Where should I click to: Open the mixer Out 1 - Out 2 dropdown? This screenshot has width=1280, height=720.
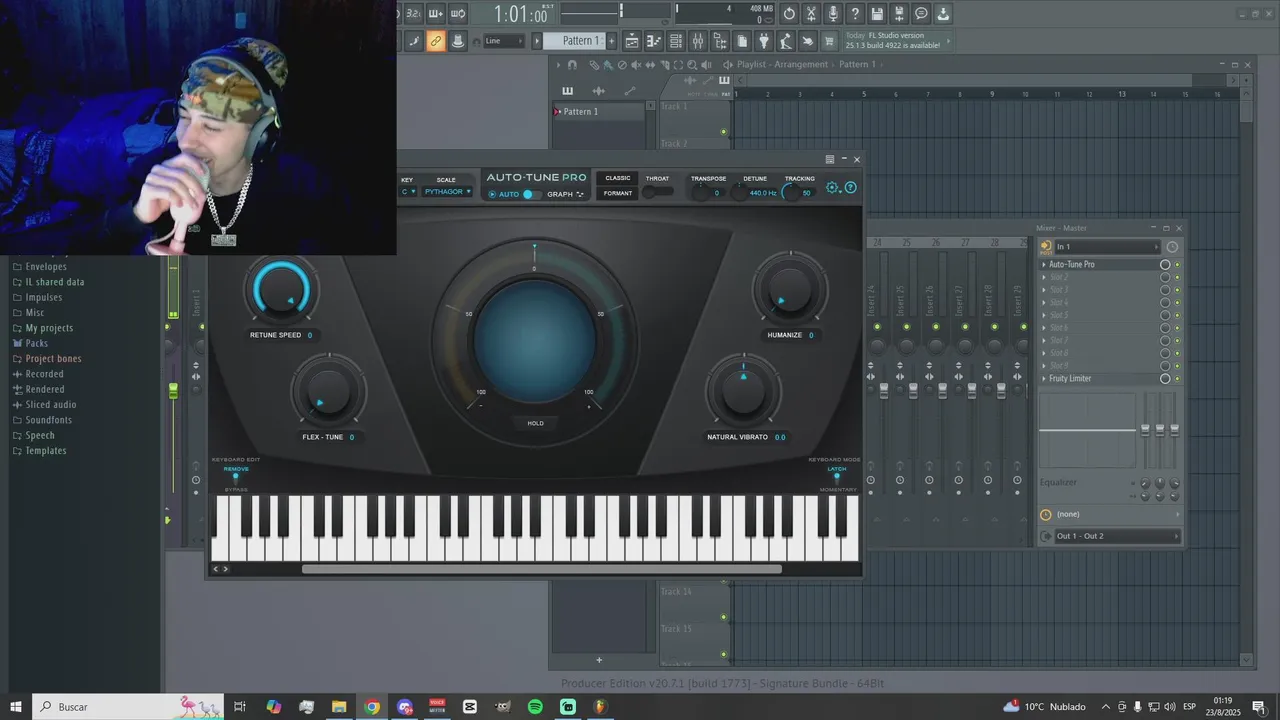pos(1117,536)
